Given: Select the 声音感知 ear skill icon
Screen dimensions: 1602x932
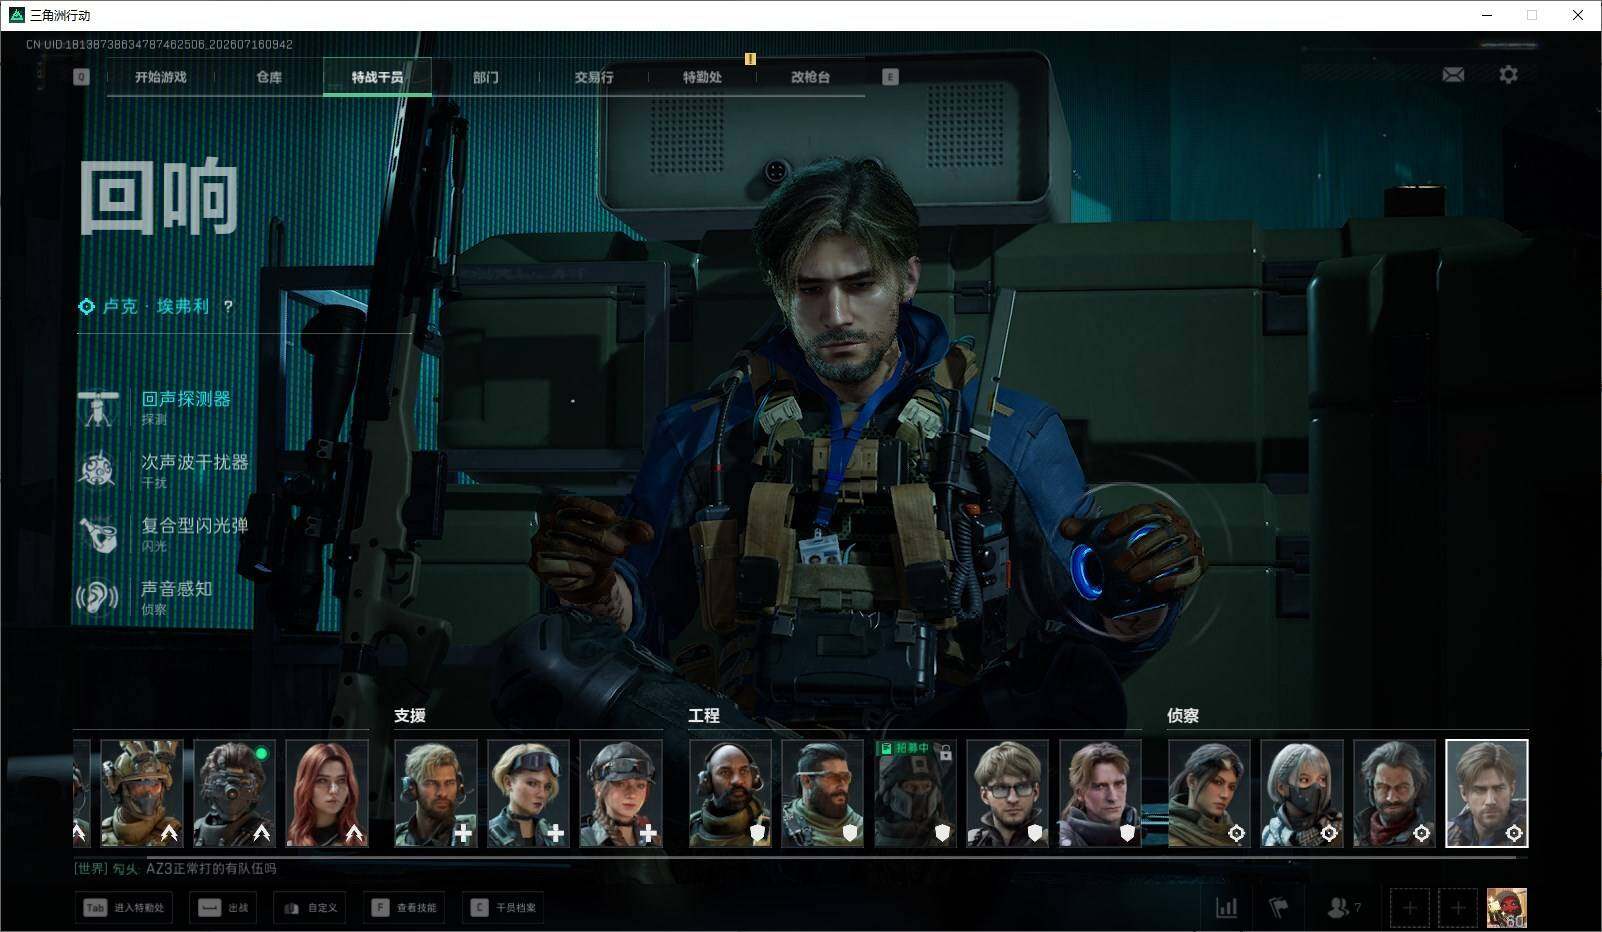Looking at the screenshot, I should 98,597.
